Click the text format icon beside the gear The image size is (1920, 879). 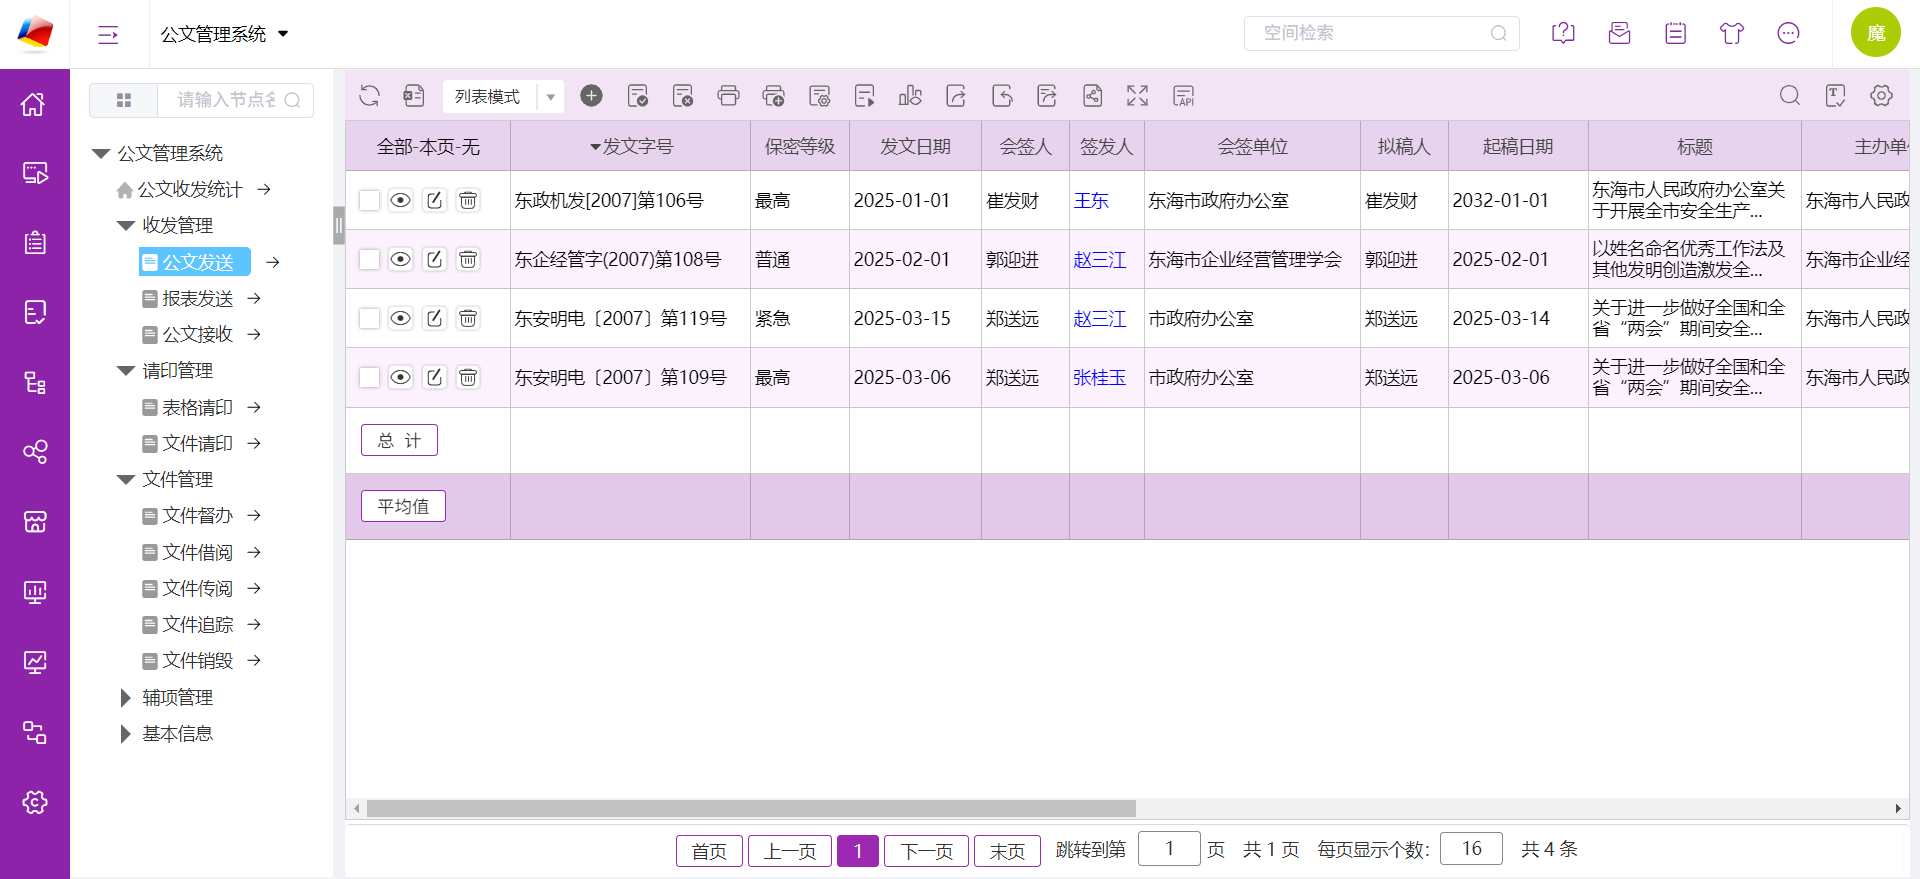[x=1836, y=96]
